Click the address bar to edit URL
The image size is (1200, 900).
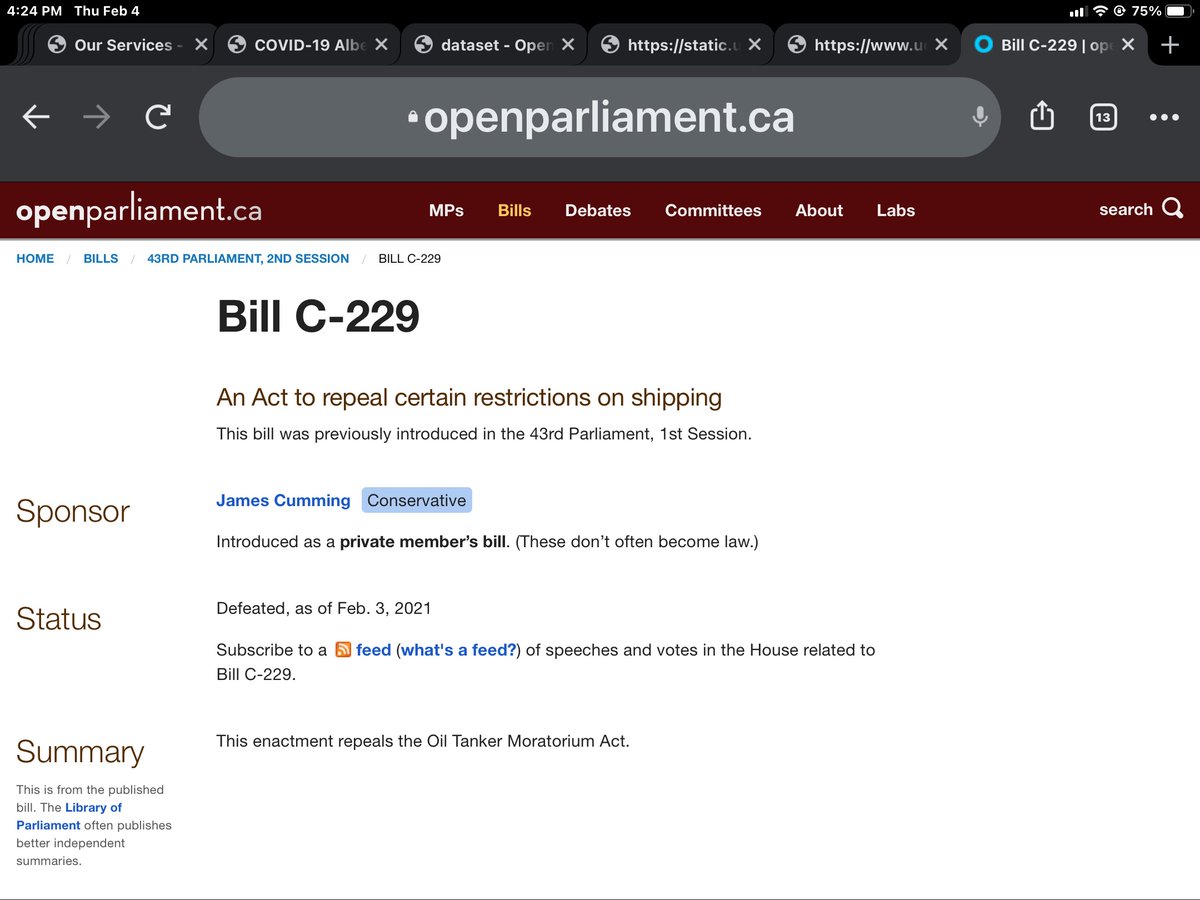[598, 117]
